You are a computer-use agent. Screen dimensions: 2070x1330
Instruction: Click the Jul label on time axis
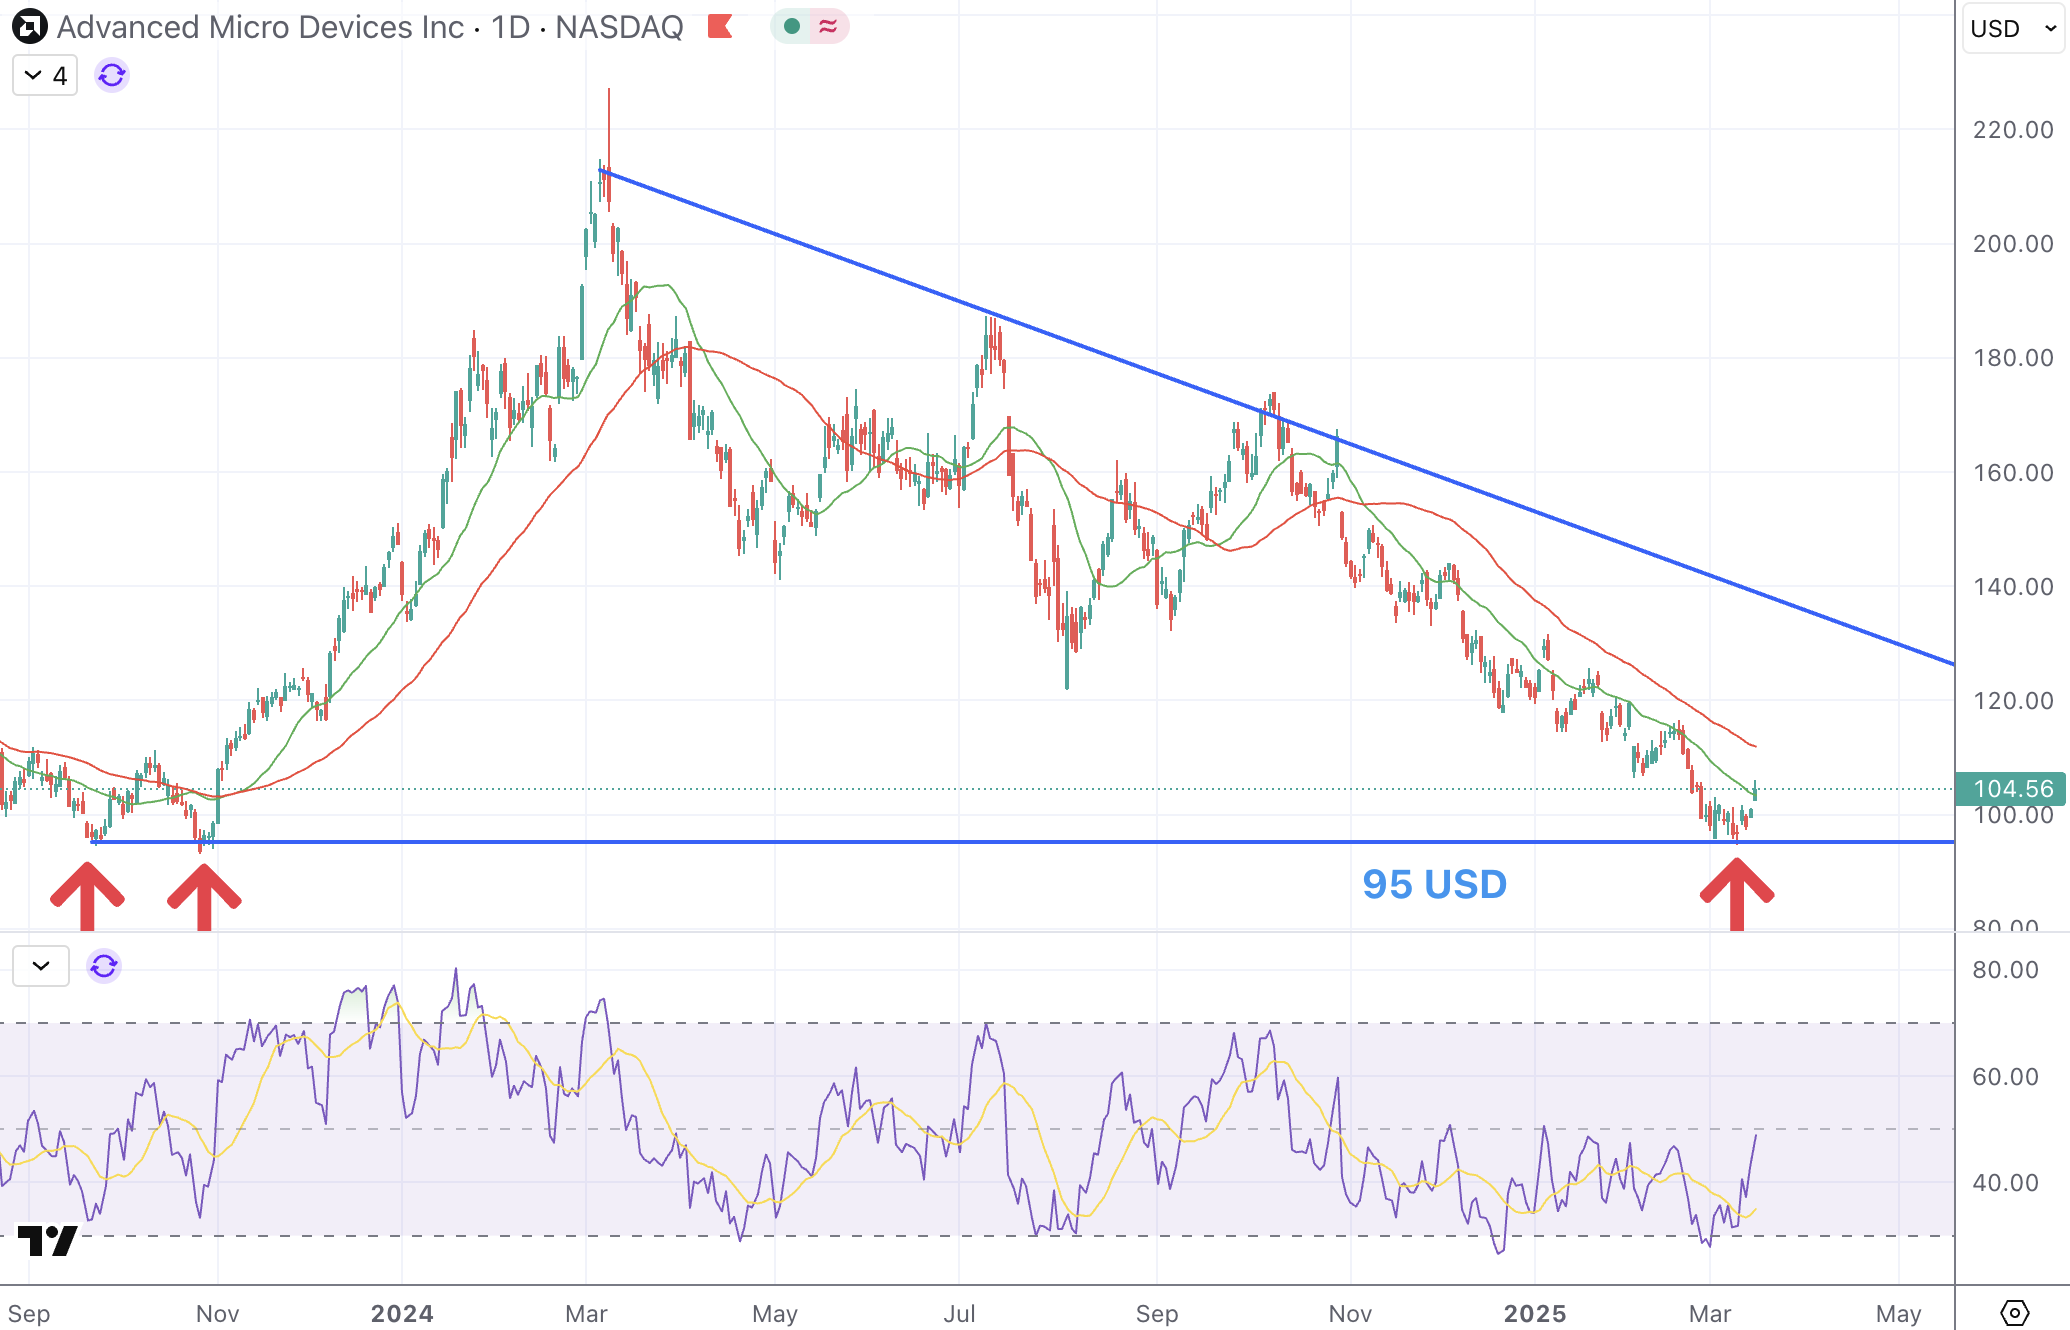(x=959, y=1314)
